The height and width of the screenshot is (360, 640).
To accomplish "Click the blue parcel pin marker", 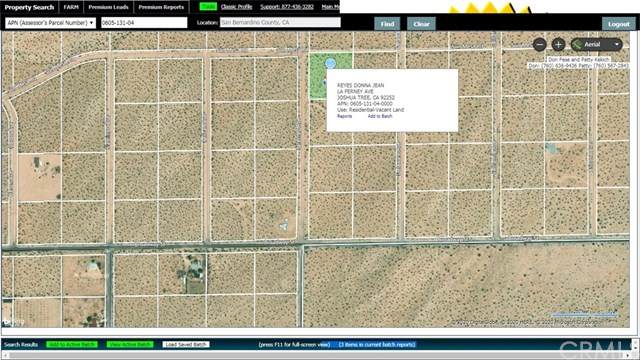I will (330, 63).
